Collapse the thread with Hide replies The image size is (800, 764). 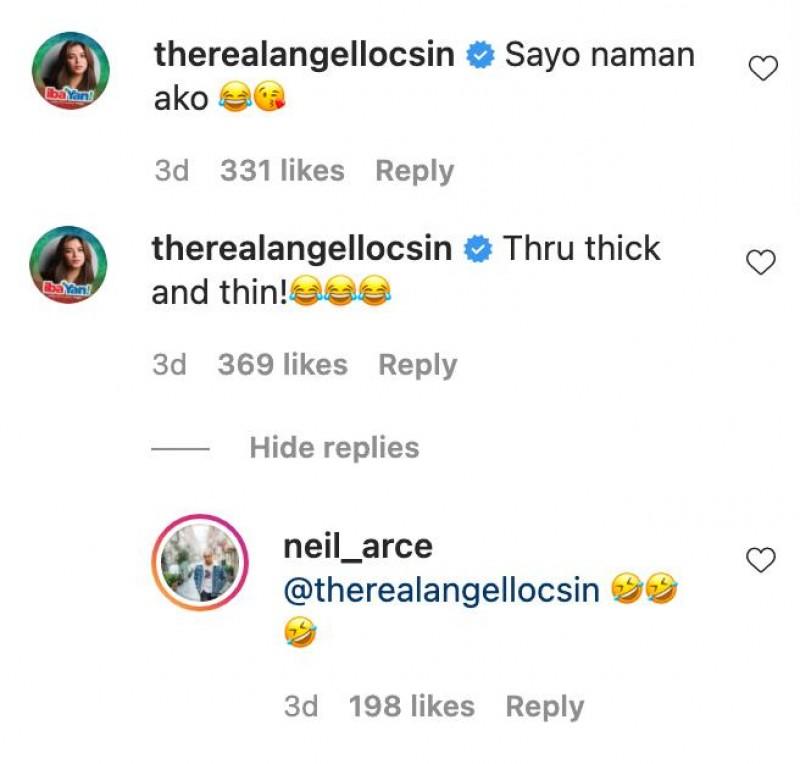point(334,447)
